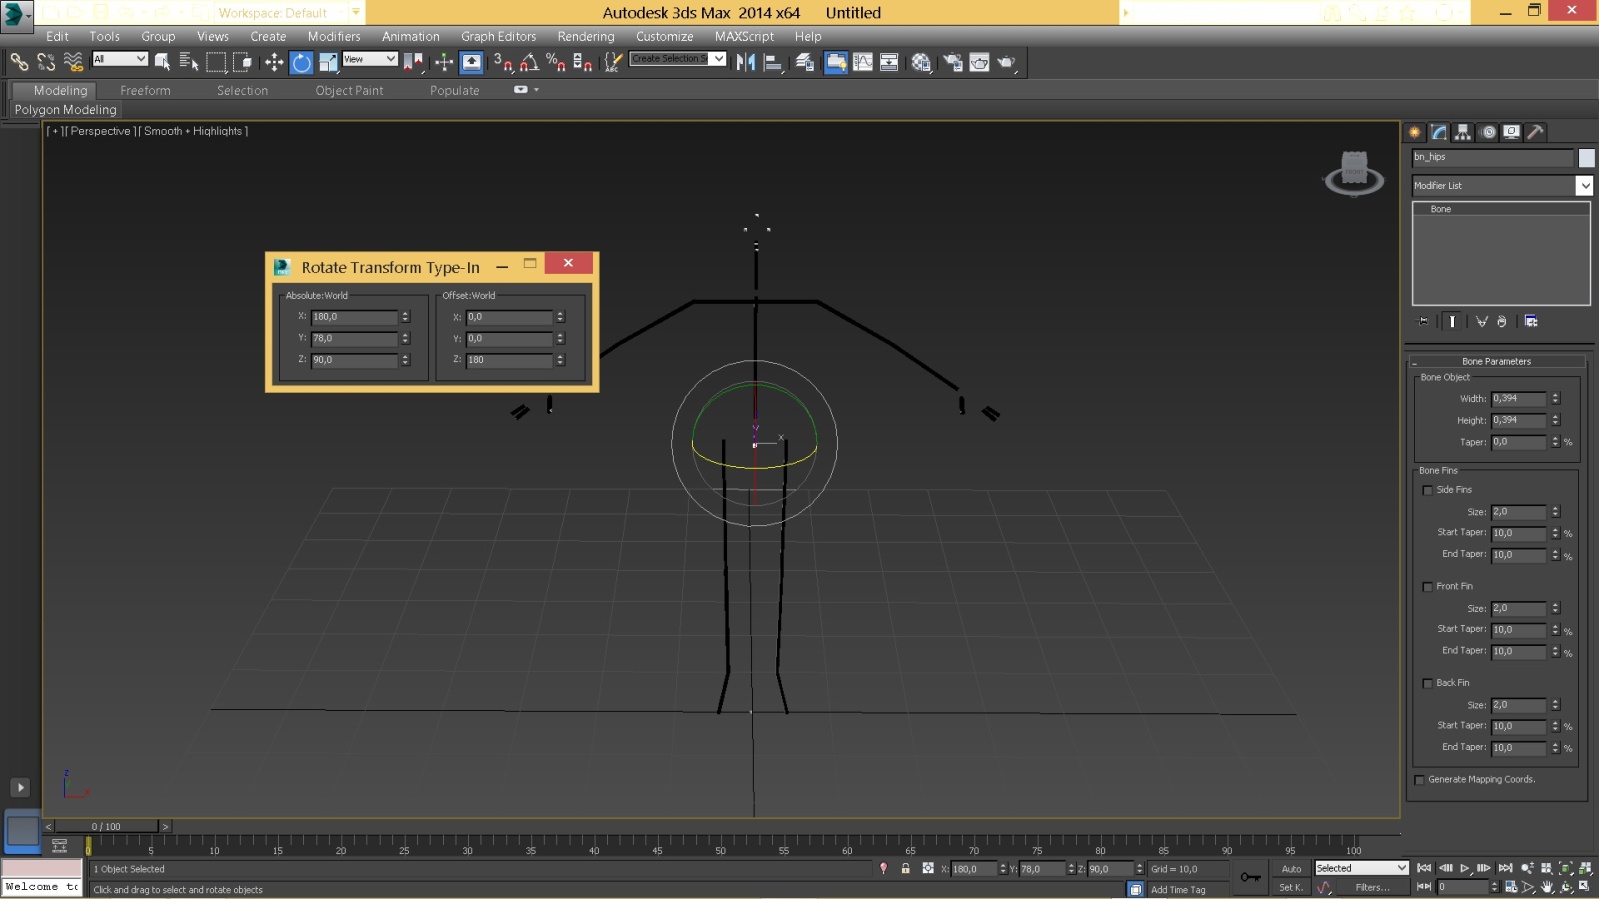Check Generate Mapping Coords option

point(1420,780)
